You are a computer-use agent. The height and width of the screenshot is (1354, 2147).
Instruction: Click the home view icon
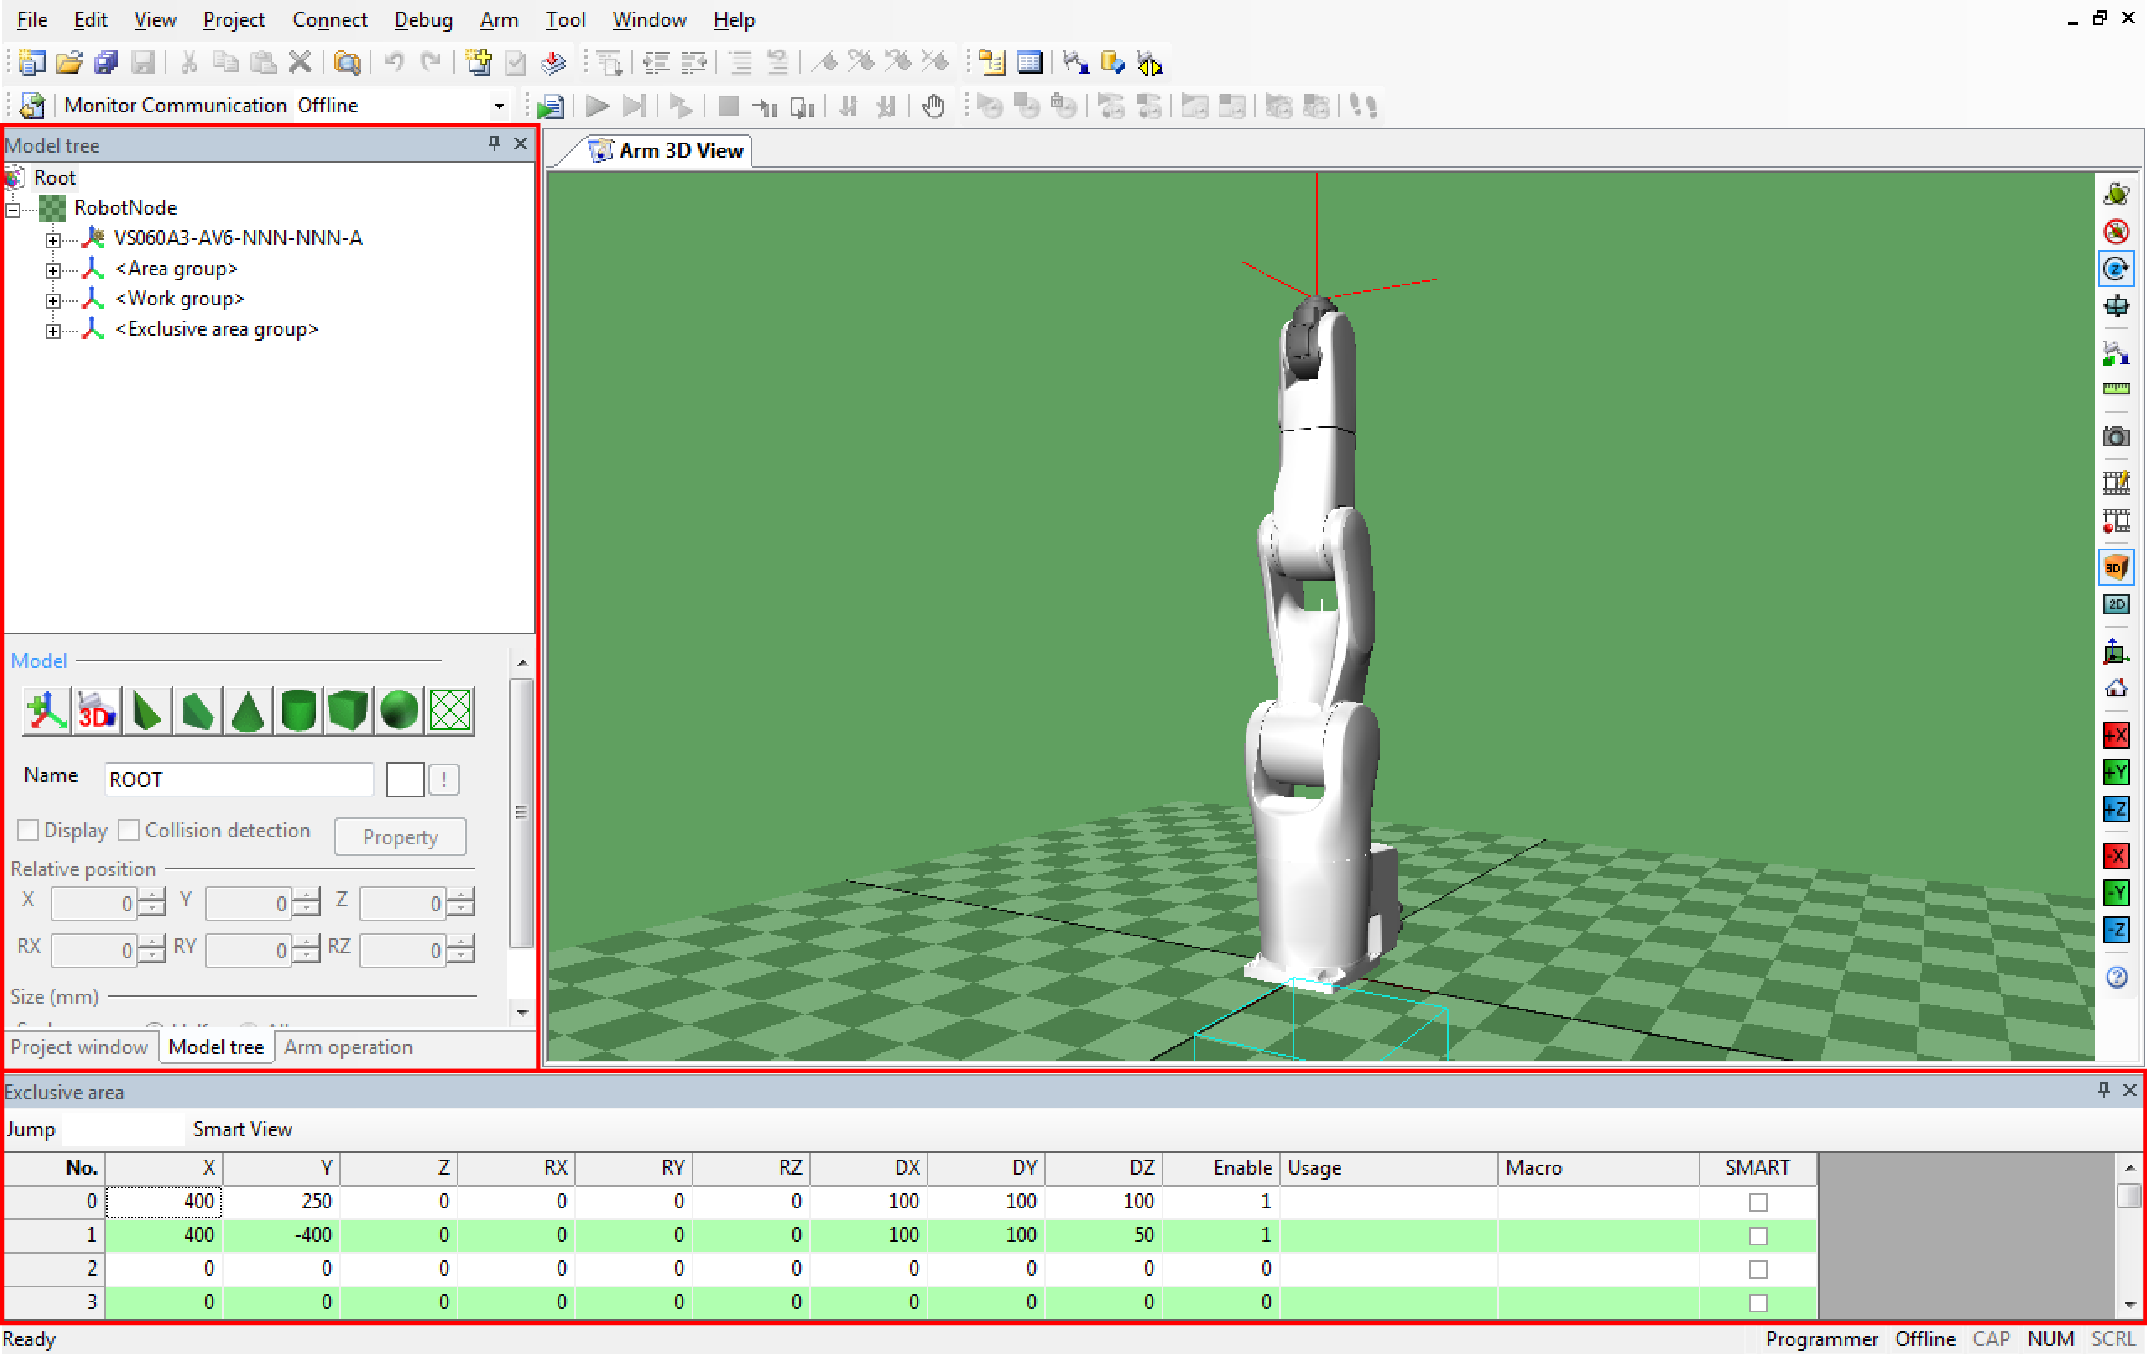click(x=2116, y=688)
